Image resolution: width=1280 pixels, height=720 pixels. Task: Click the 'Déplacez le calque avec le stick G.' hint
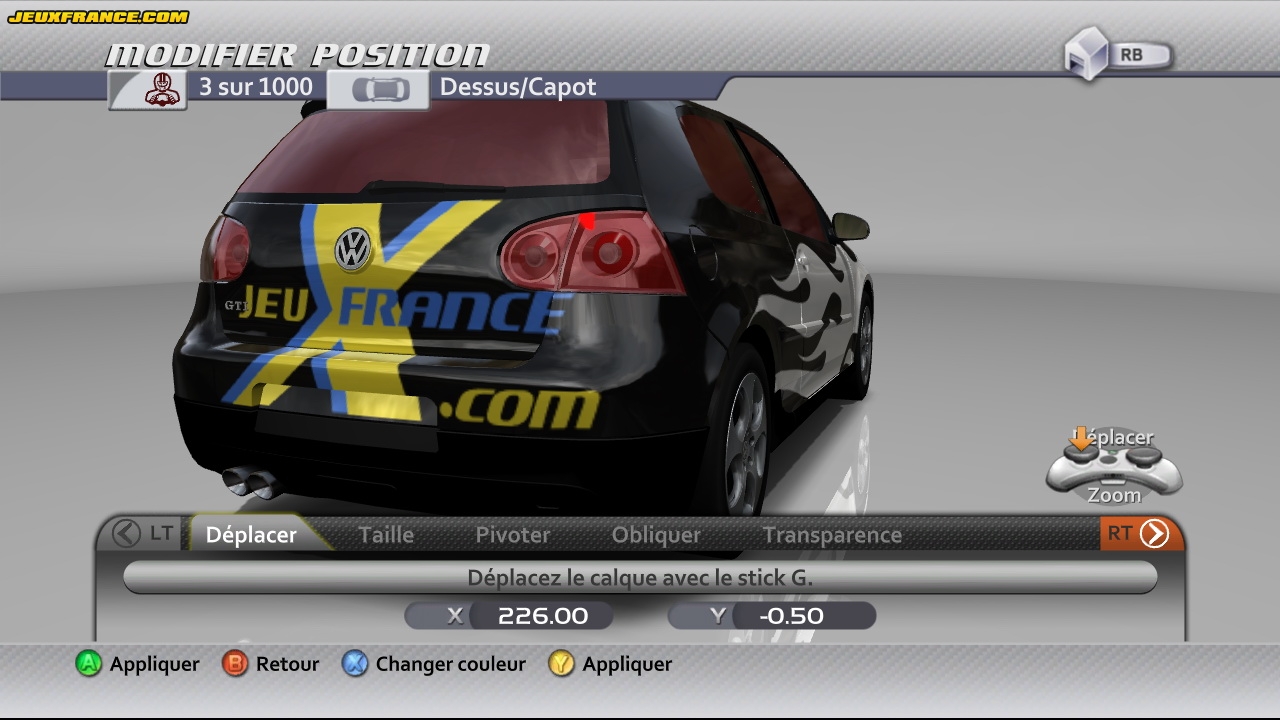pyautogui.click(x=640, y=578)
